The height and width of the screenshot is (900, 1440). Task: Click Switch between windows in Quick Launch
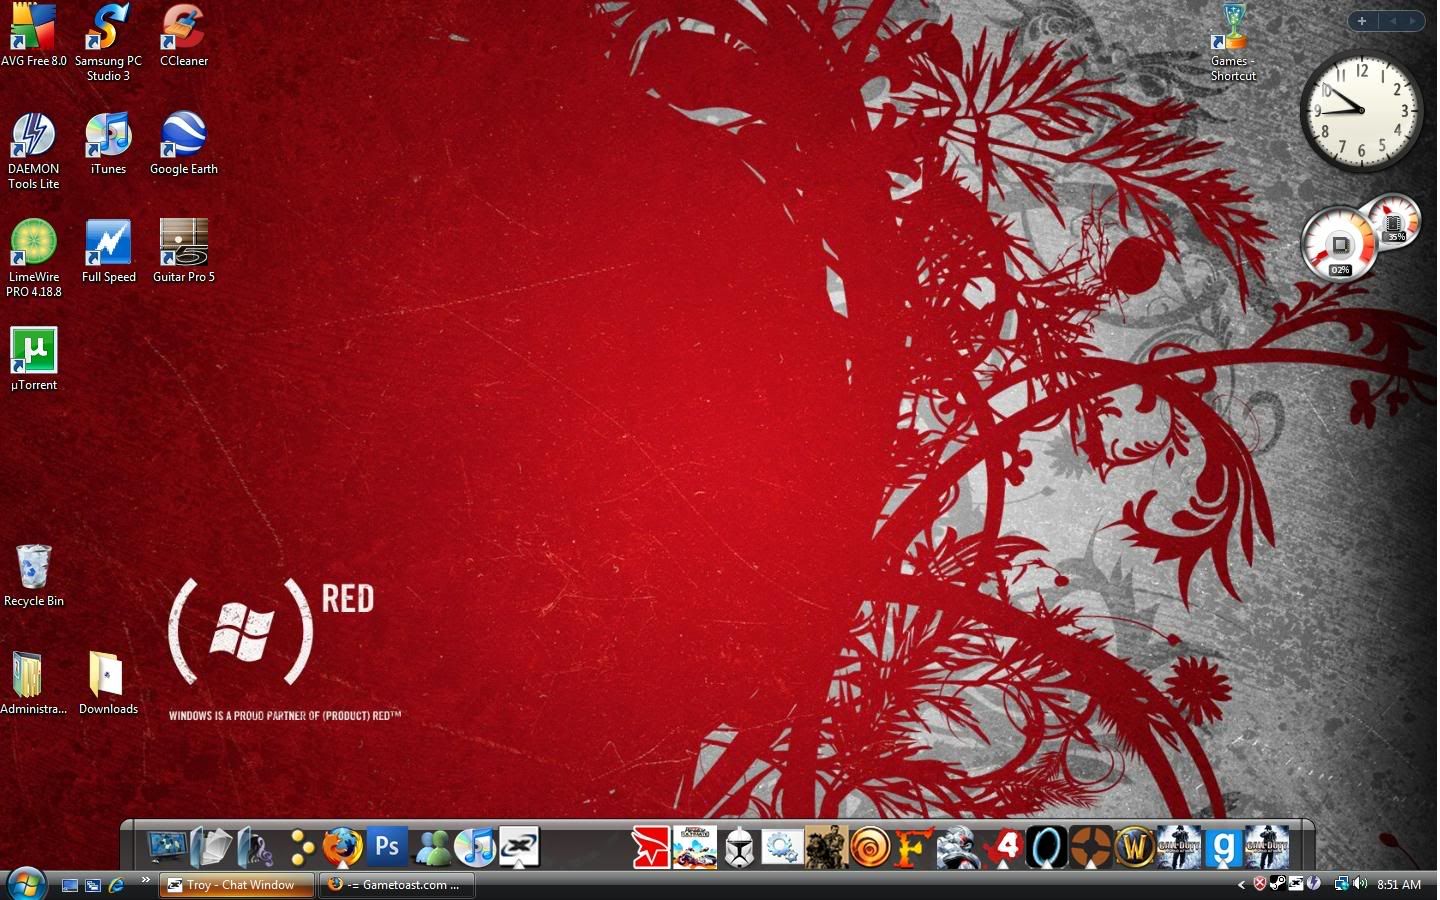[93, 885]
